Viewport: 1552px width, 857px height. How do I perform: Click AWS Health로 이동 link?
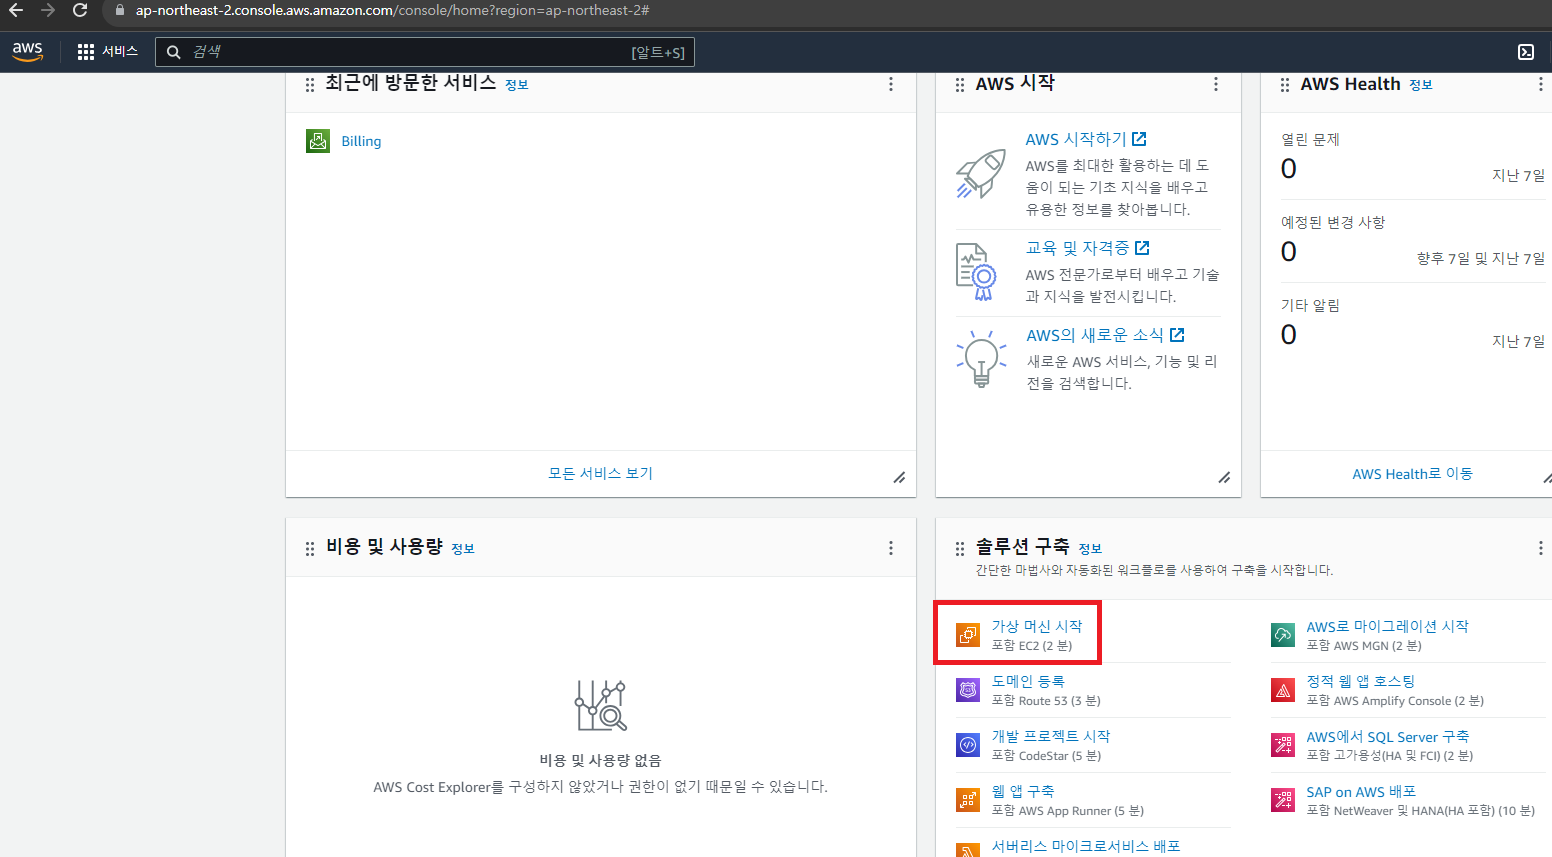point(1412,474)
